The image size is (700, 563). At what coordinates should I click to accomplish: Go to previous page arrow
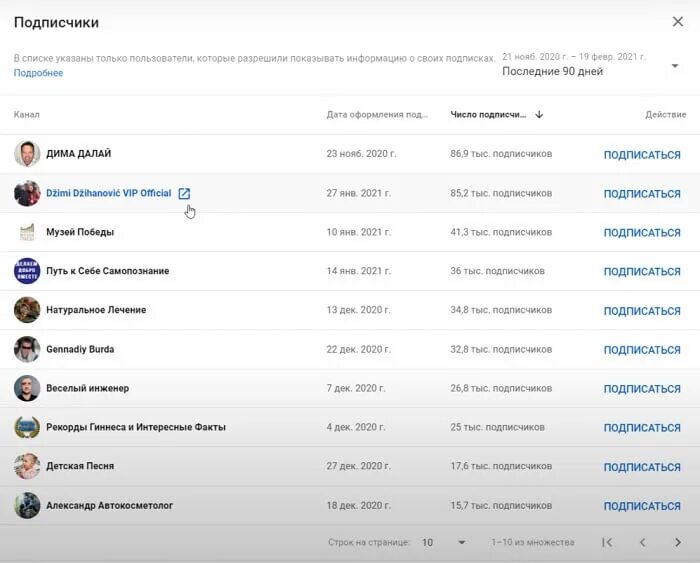pos(642,542)
